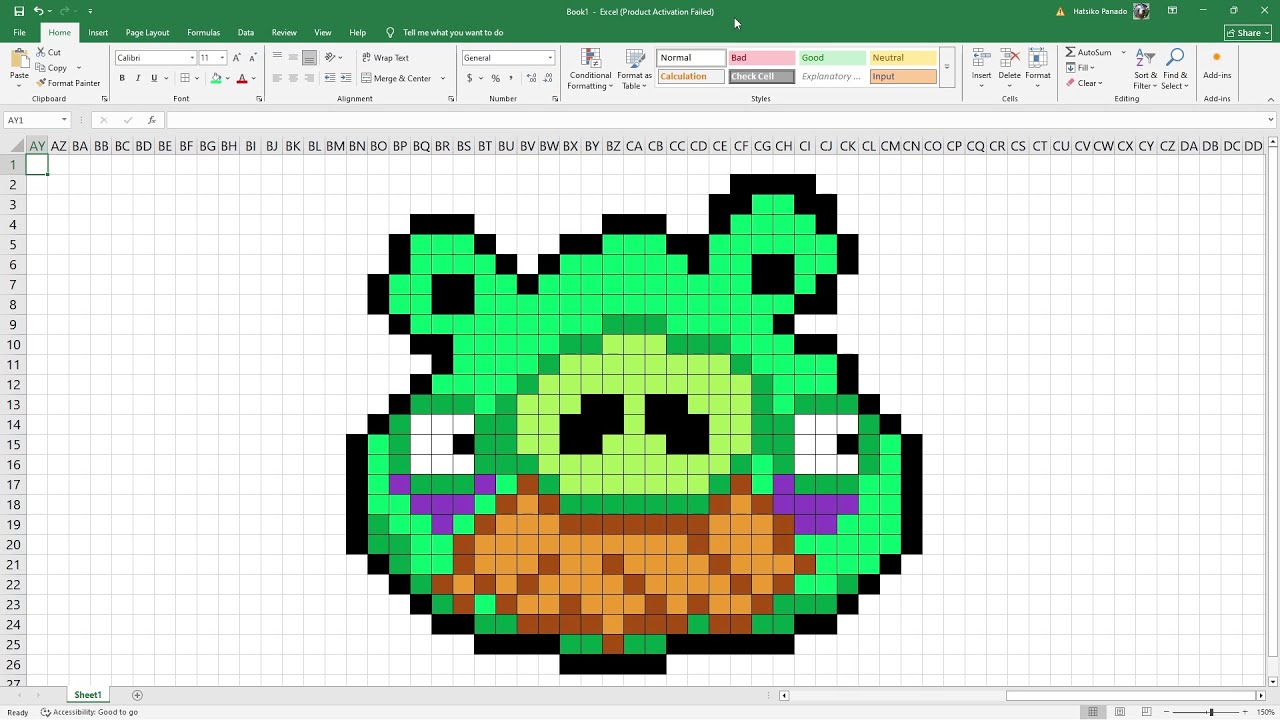Click Increase Decimal icon

point(530,78)
